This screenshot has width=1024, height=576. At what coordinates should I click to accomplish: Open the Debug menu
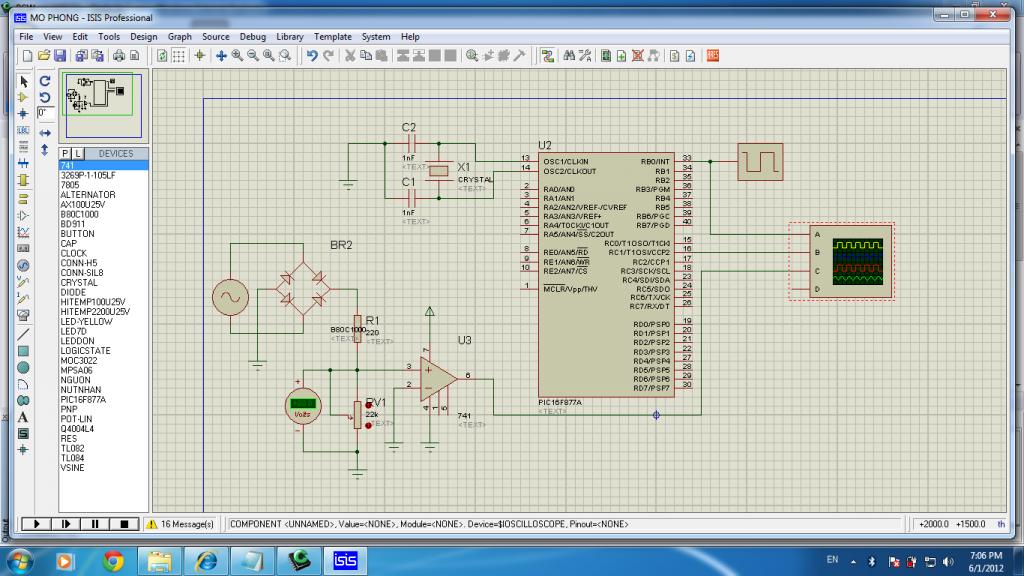[253, 37]
